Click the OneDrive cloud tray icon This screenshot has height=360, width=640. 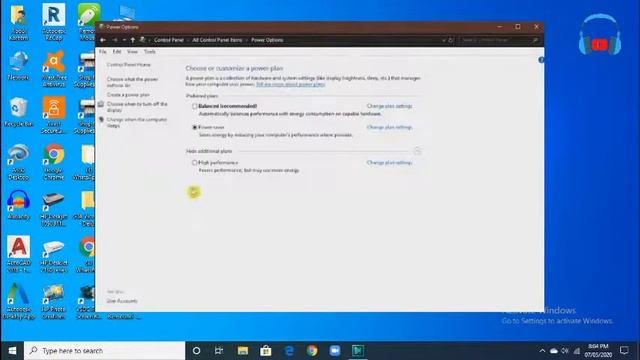(553, 351)
